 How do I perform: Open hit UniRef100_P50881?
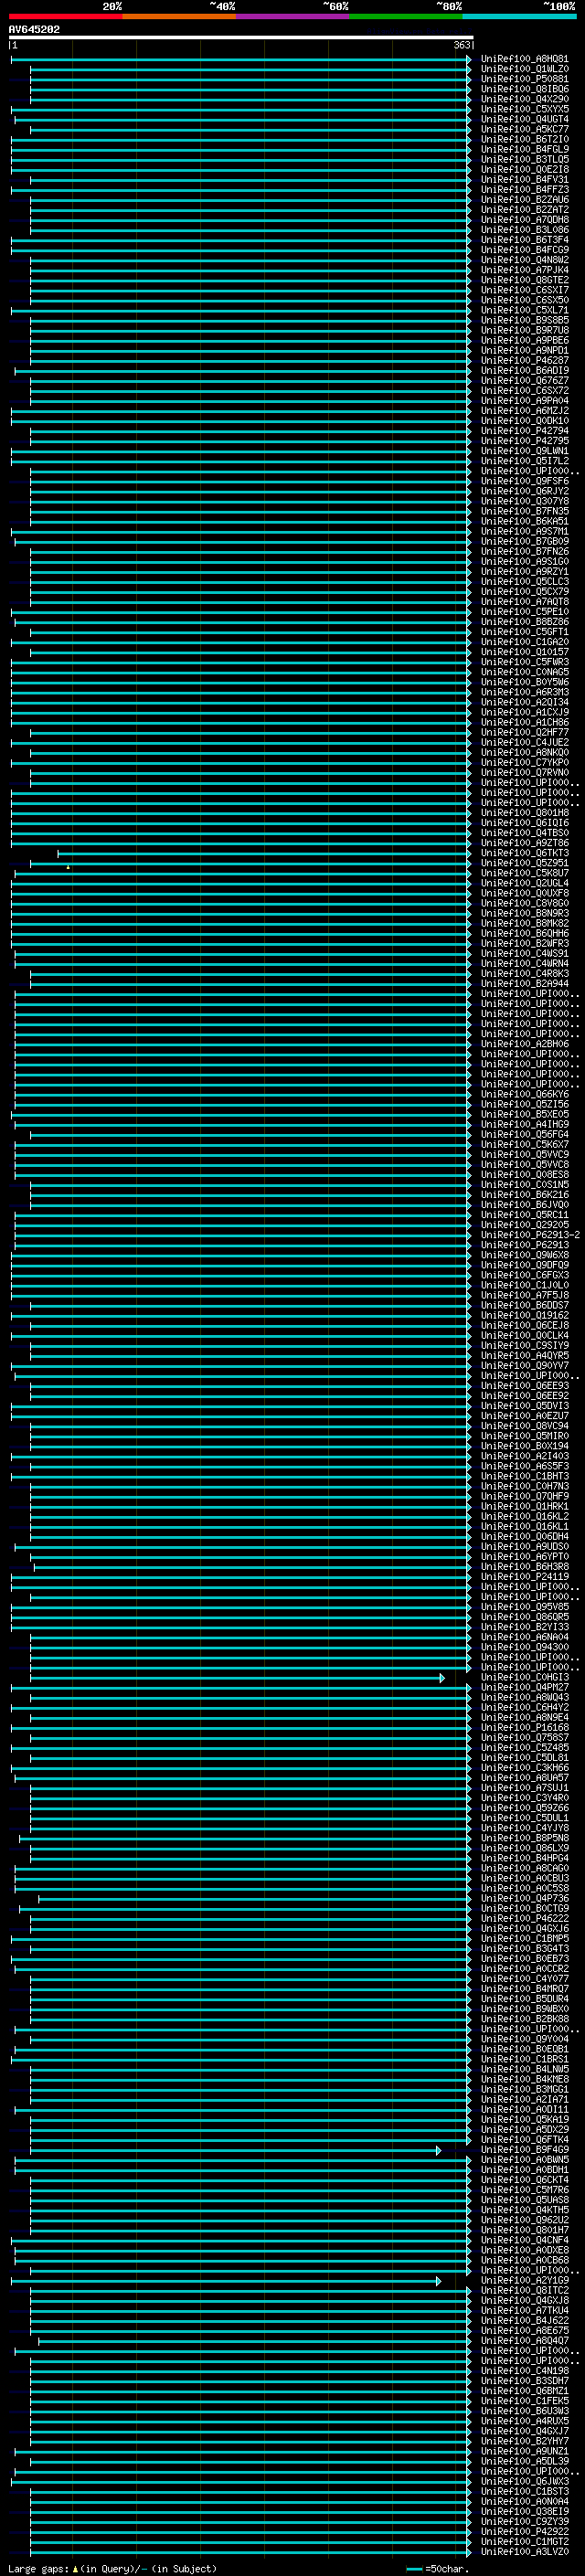pyautogui.click(x=524, y=79)
